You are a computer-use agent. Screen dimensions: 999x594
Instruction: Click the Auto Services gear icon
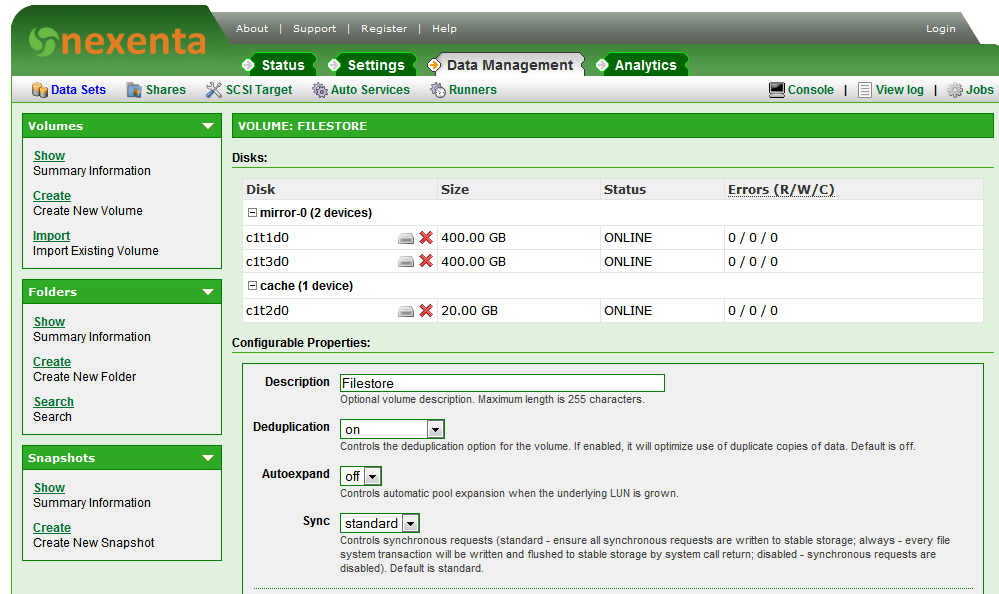319,90
